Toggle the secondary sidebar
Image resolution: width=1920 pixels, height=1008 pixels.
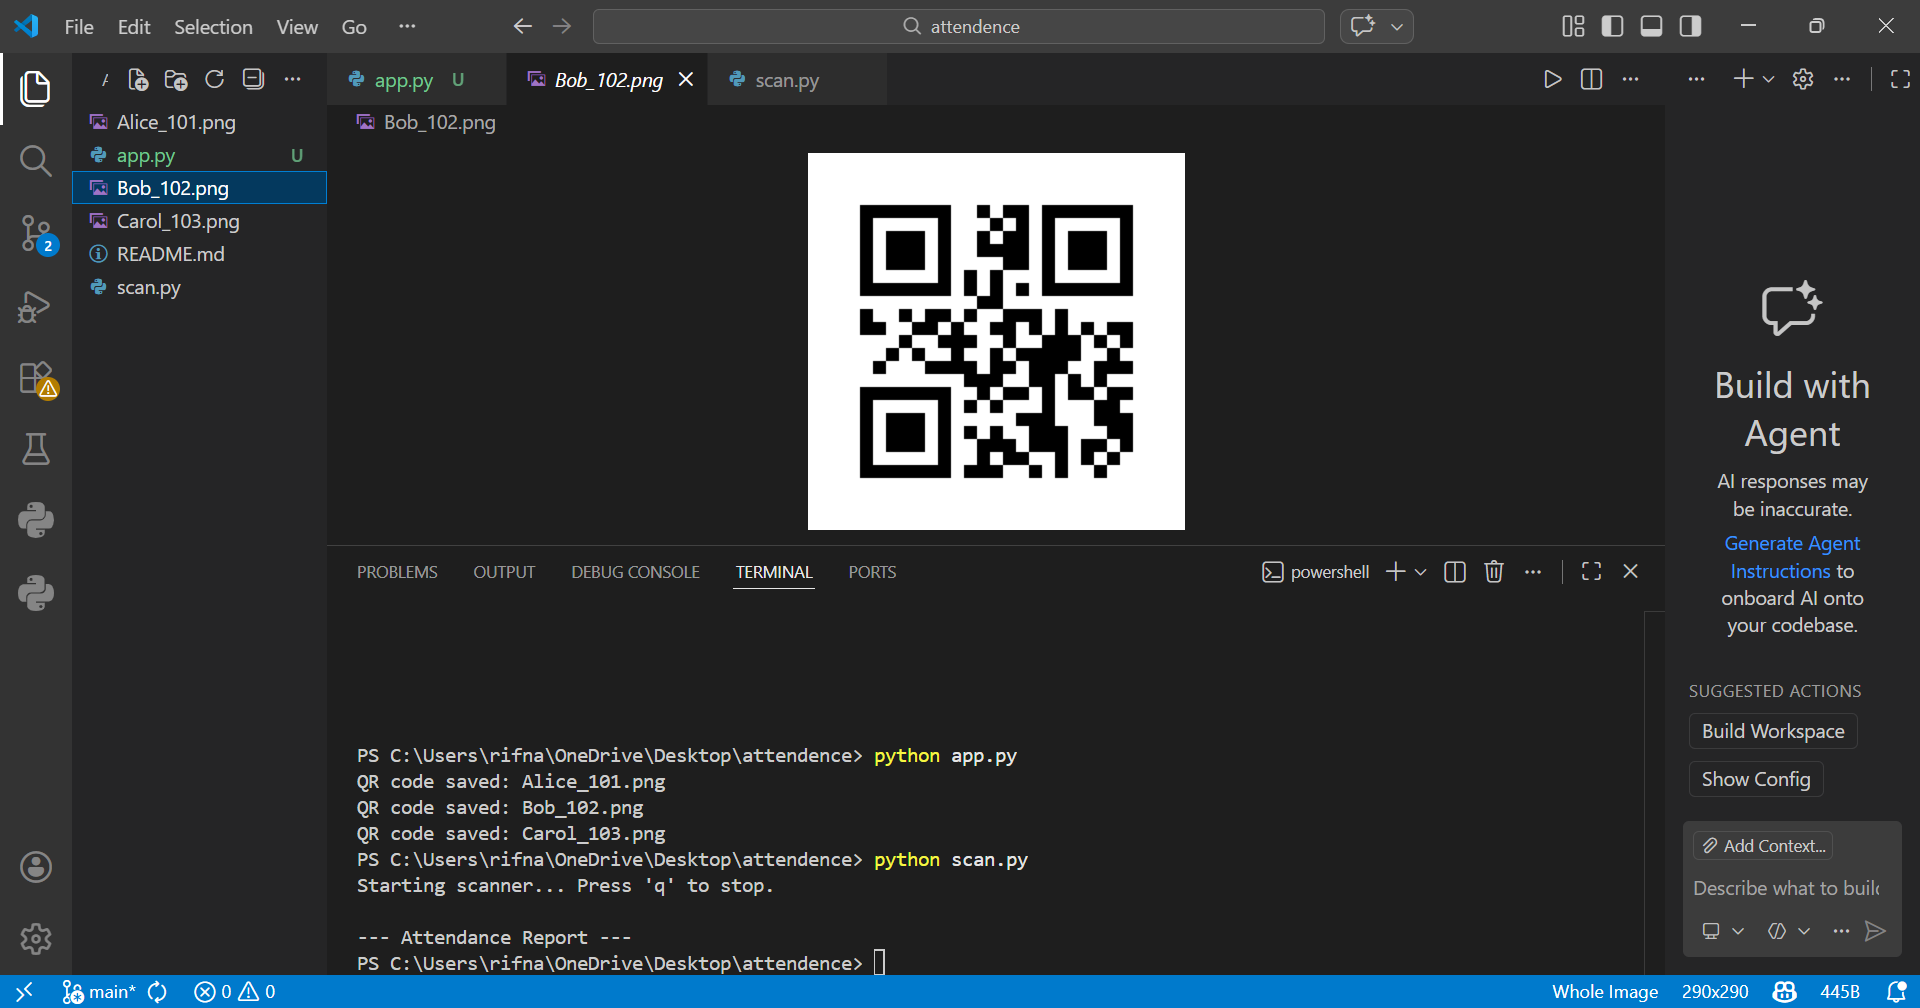[1691, 26]
